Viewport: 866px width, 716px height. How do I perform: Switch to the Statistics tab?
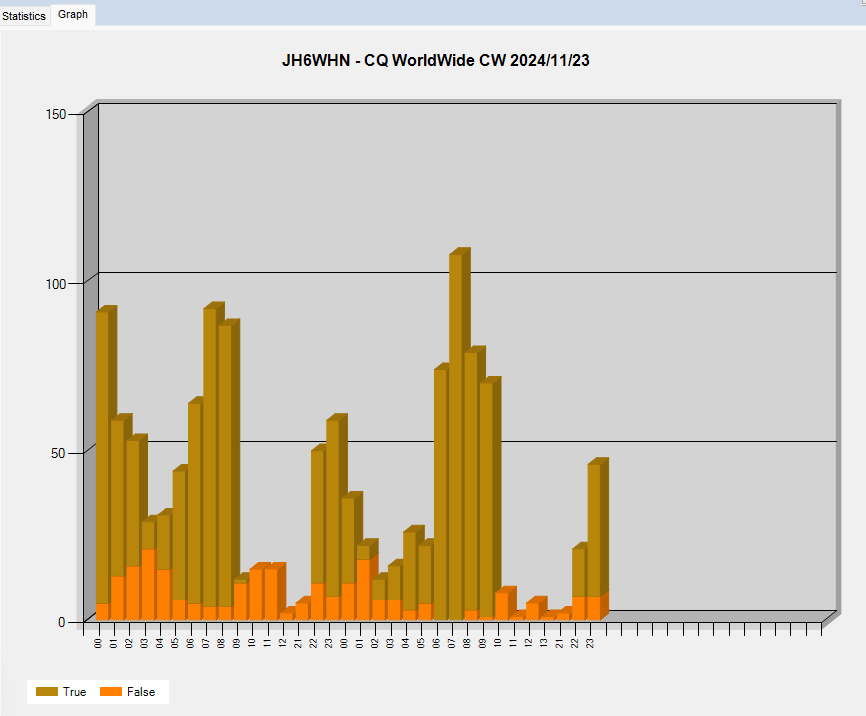tap(24, 16)
